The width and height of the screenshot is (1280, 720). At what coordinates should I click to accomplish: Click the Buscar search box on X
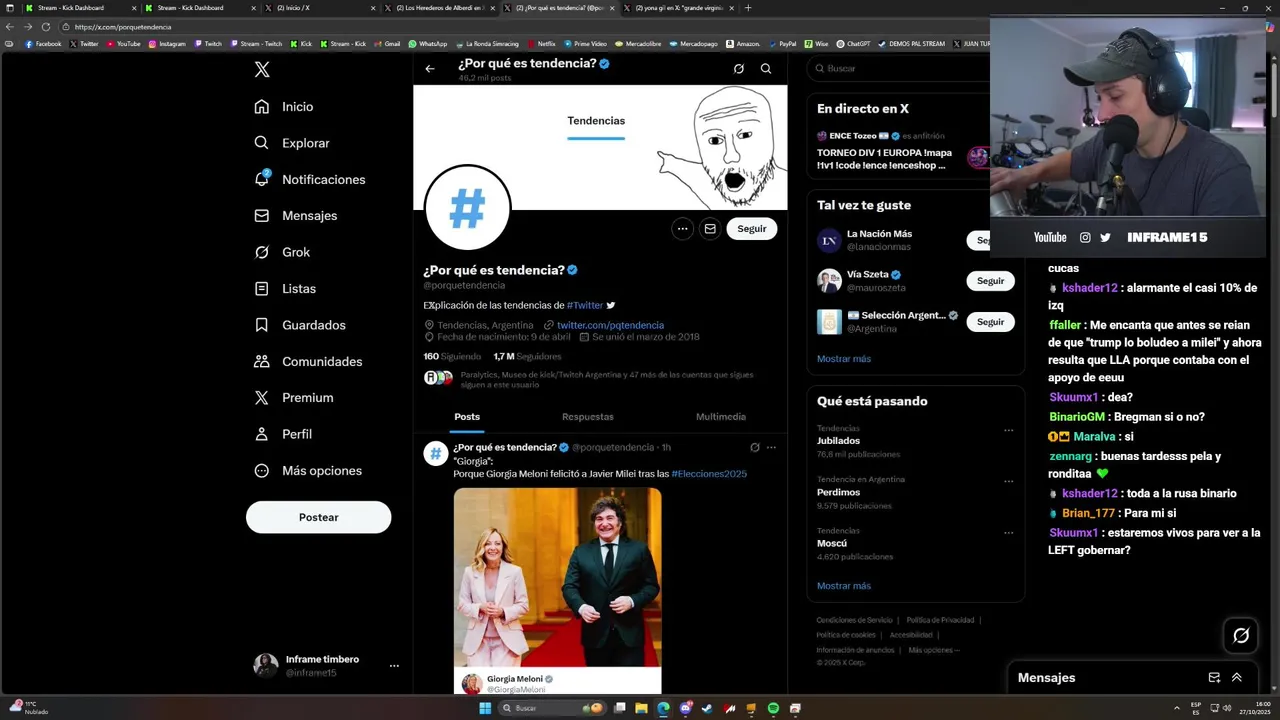tap(900, 69)
